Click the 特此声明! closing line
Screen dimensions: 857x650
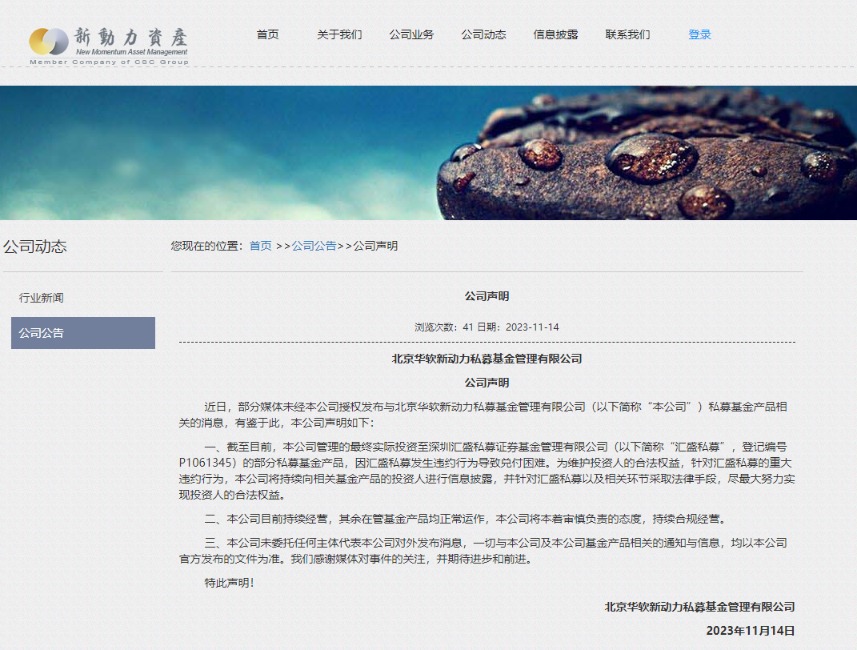coord(230,583)
